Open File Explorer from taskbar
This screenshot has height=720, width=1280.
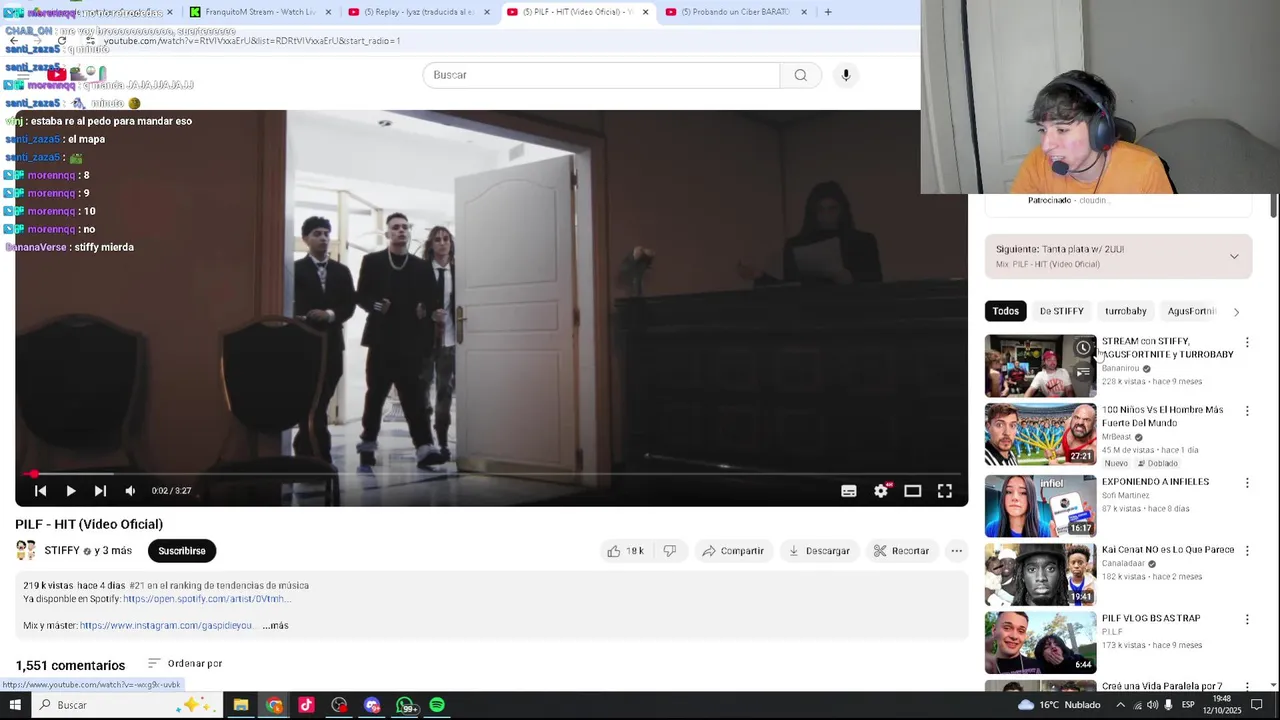(x=241, y=705)
